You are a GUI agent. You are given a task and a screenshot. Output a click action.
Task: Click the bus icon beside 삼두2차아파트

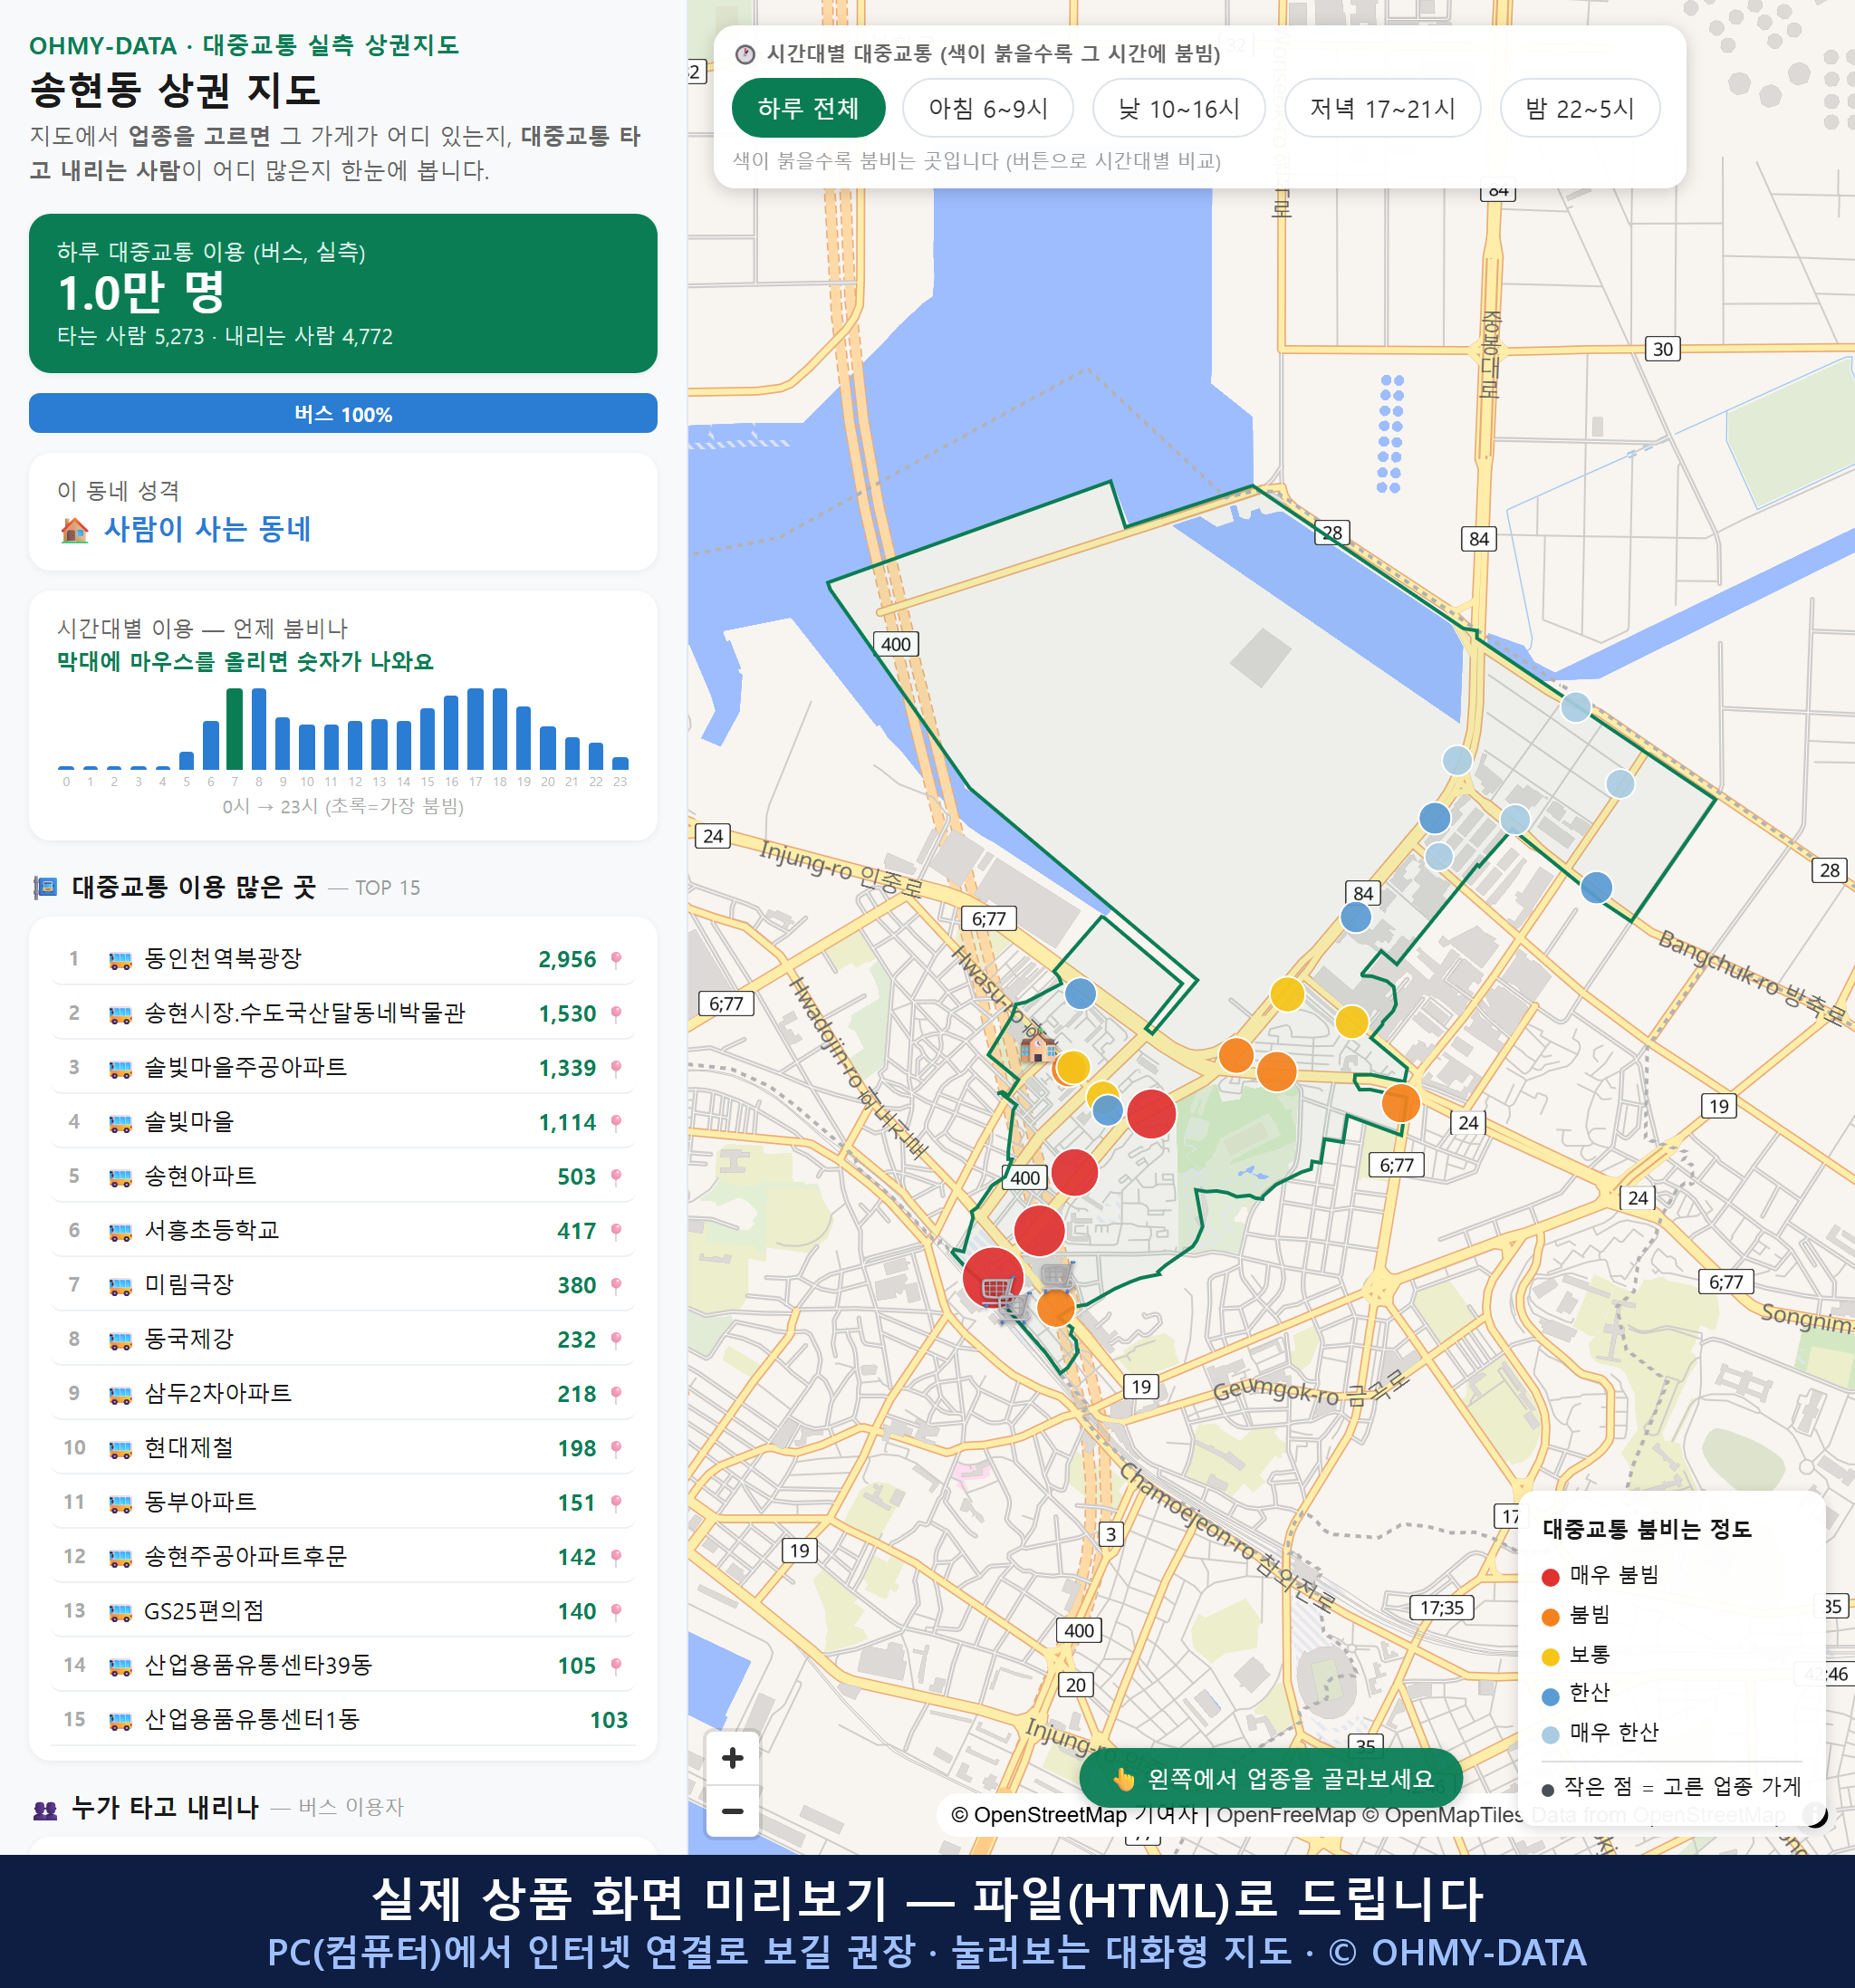120,1395
